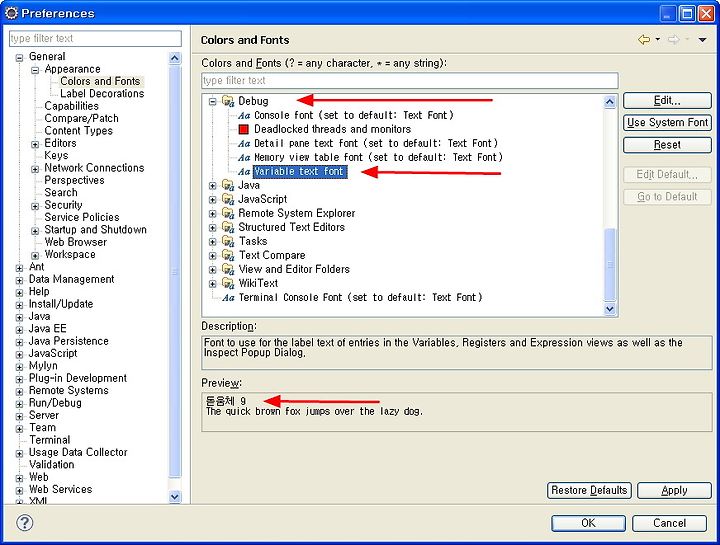Click the Cancel button
The image size is (720, 545).
[x=669, y=523]
